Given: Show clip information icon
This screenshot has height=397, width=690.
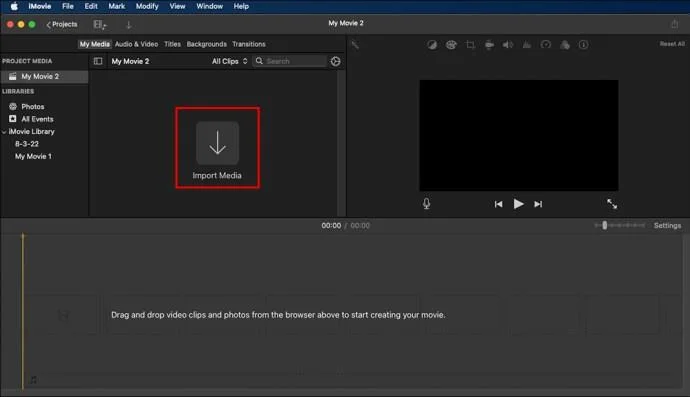Looking at the screenshot, I should tap(584, 44).
